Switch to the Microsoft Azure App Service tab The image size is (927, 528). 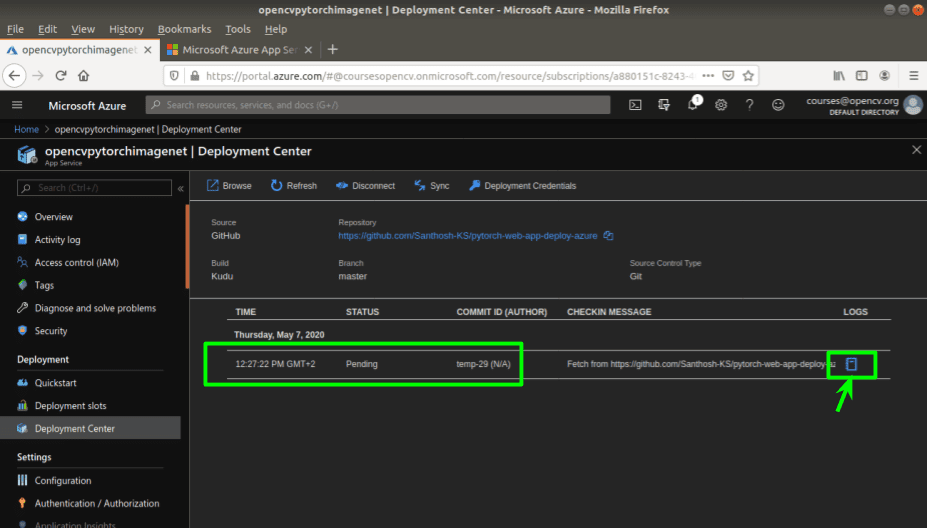coord(239,50)
